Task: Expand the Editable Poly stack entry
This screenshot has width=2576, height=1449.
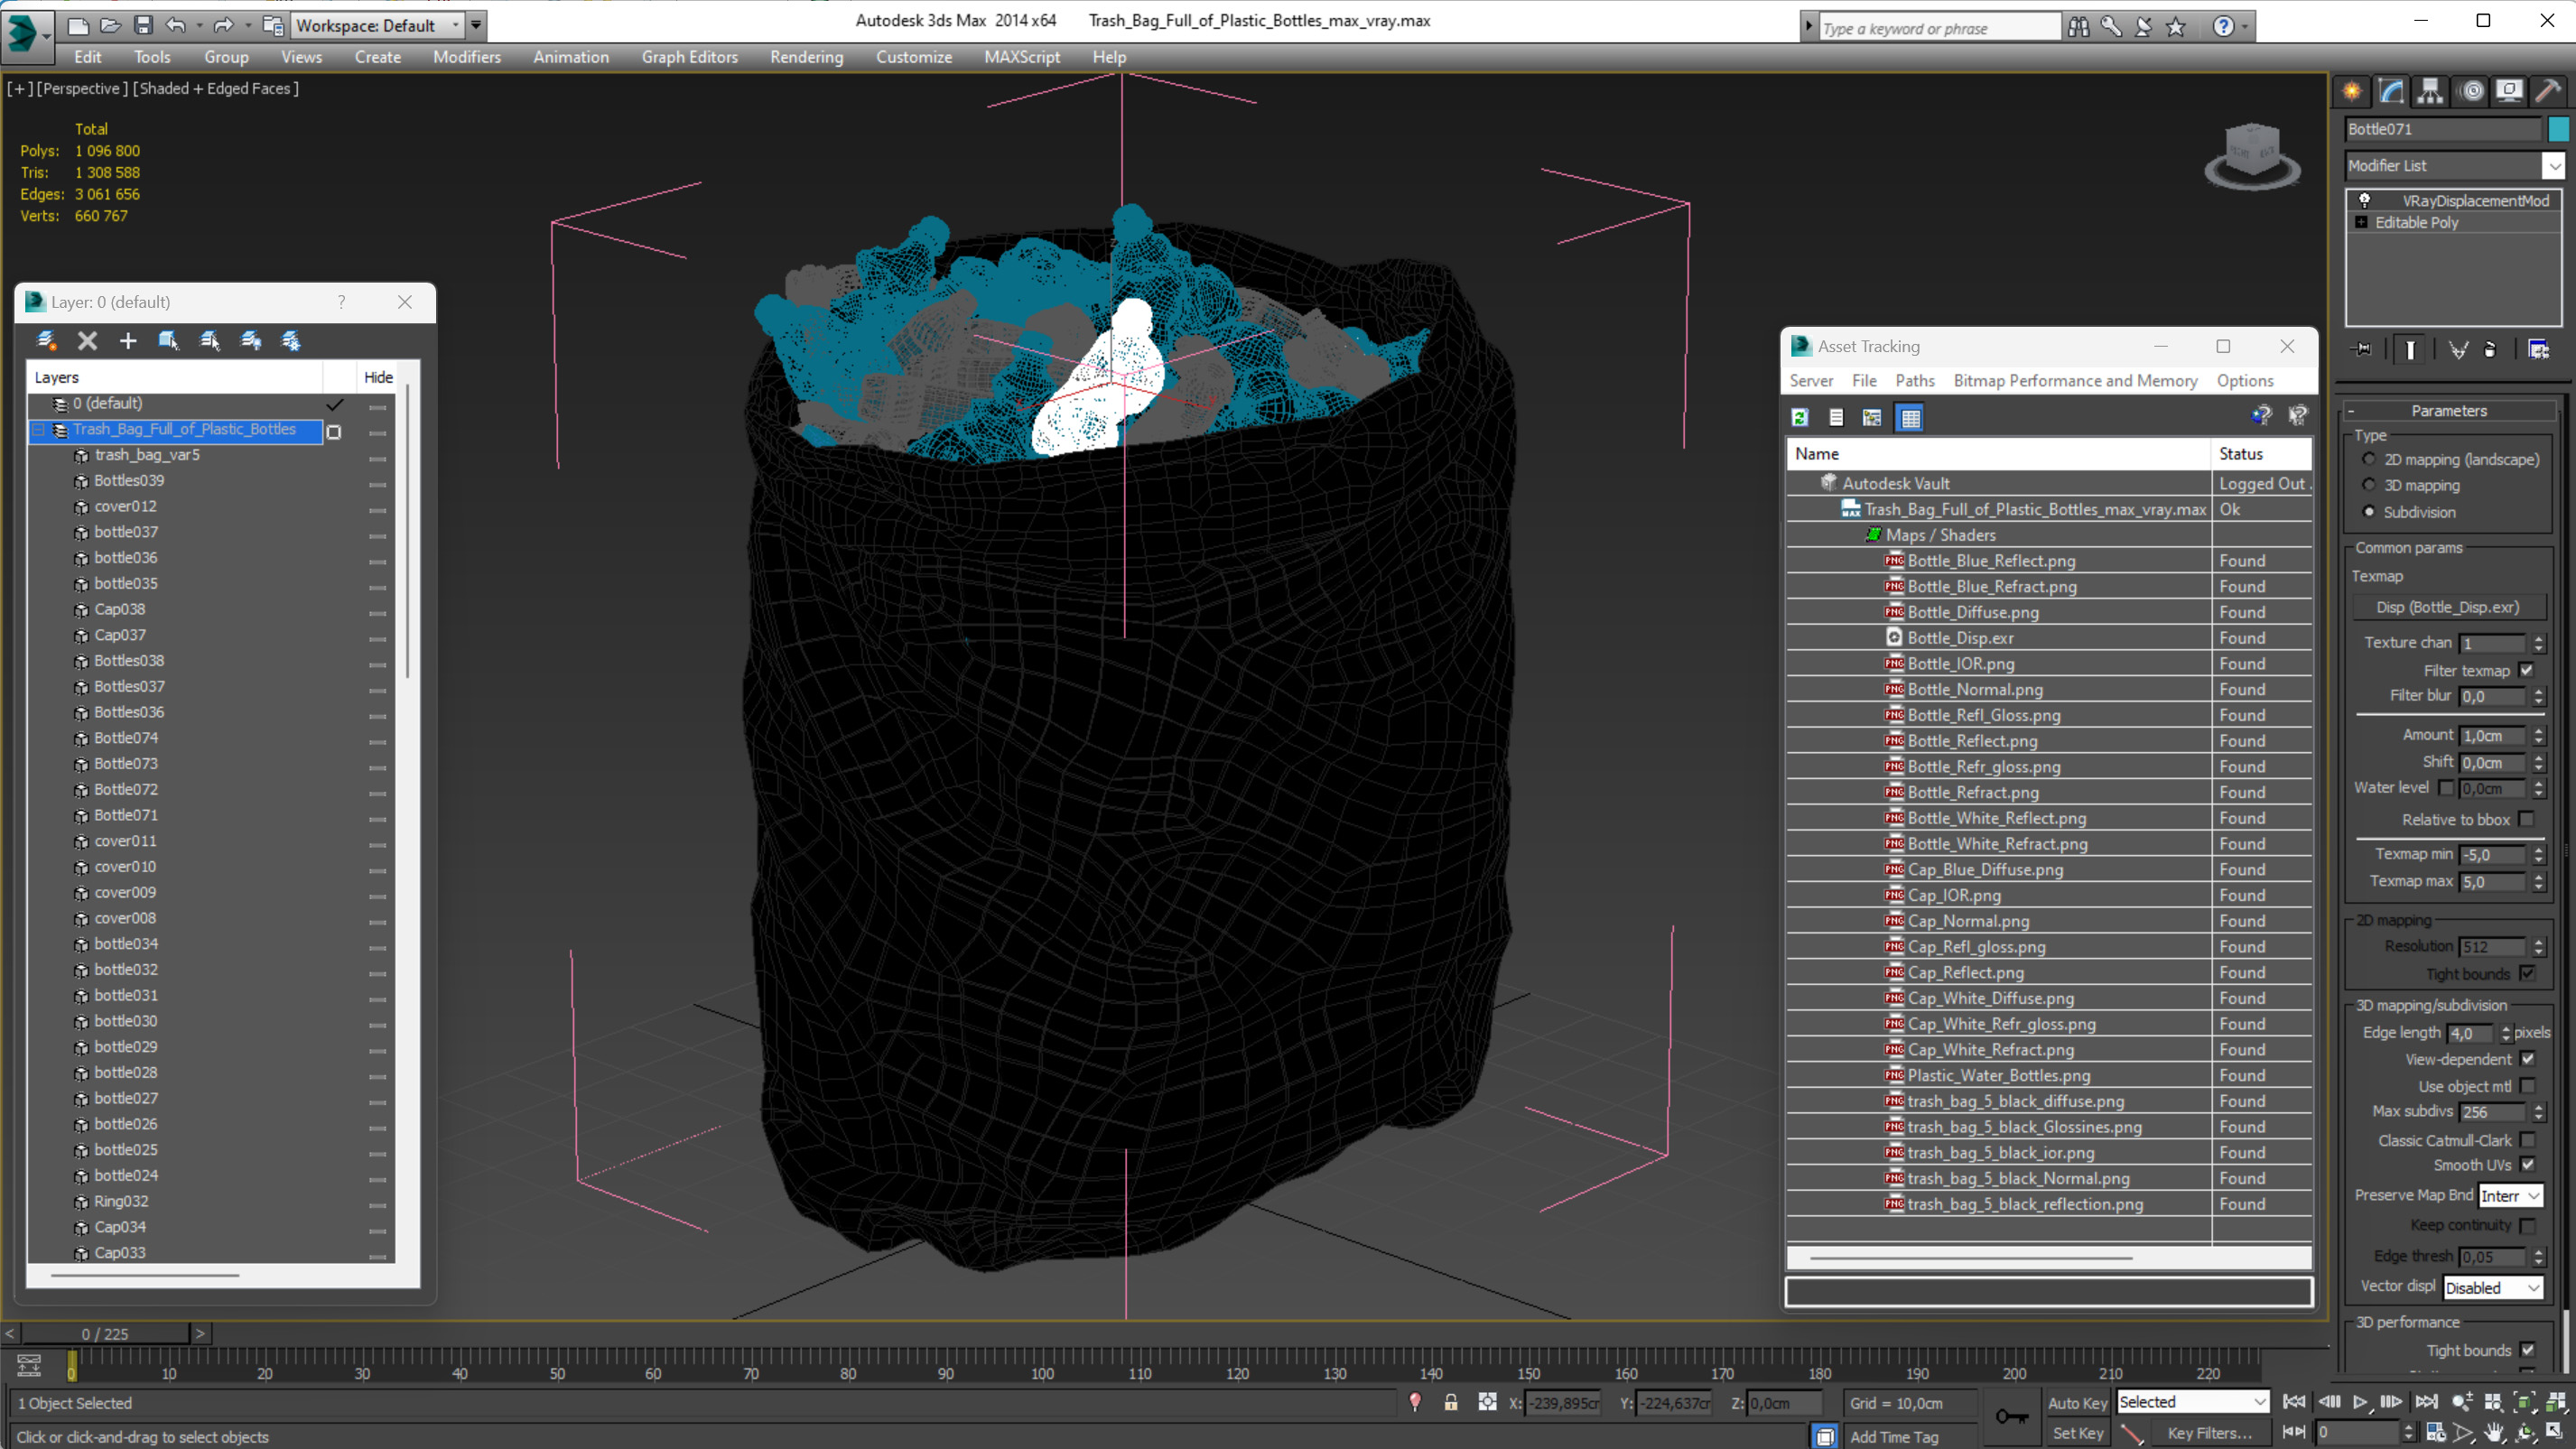Action: 2361,222
